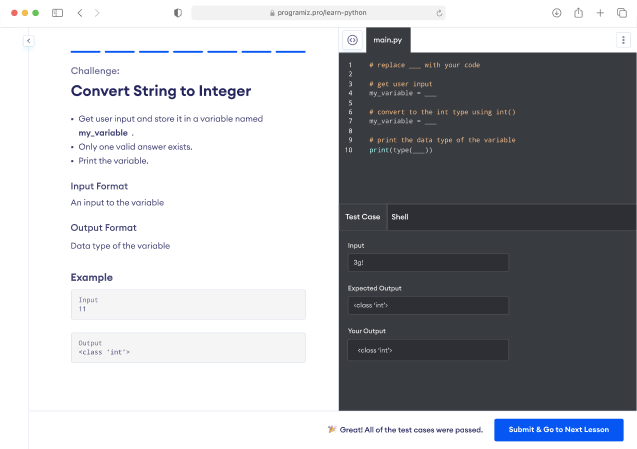Reload the page with the refresh icon

tap(439, 13)
